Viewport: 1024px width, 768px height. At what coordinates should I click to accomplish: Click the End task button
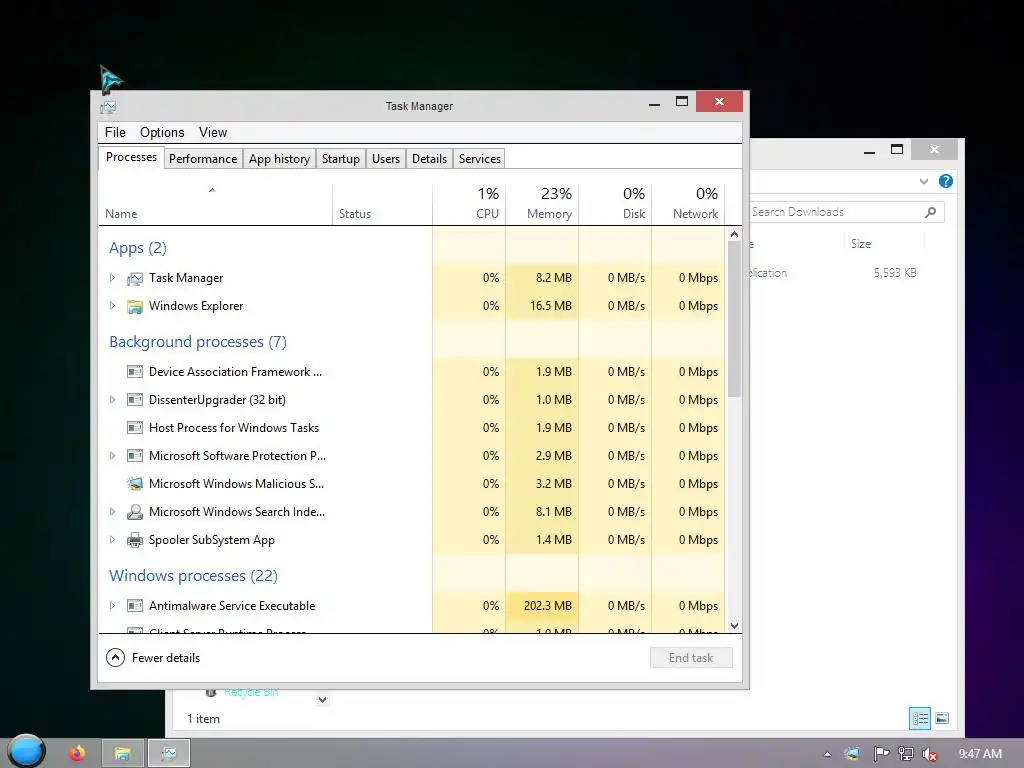click(x=691, y=658)
